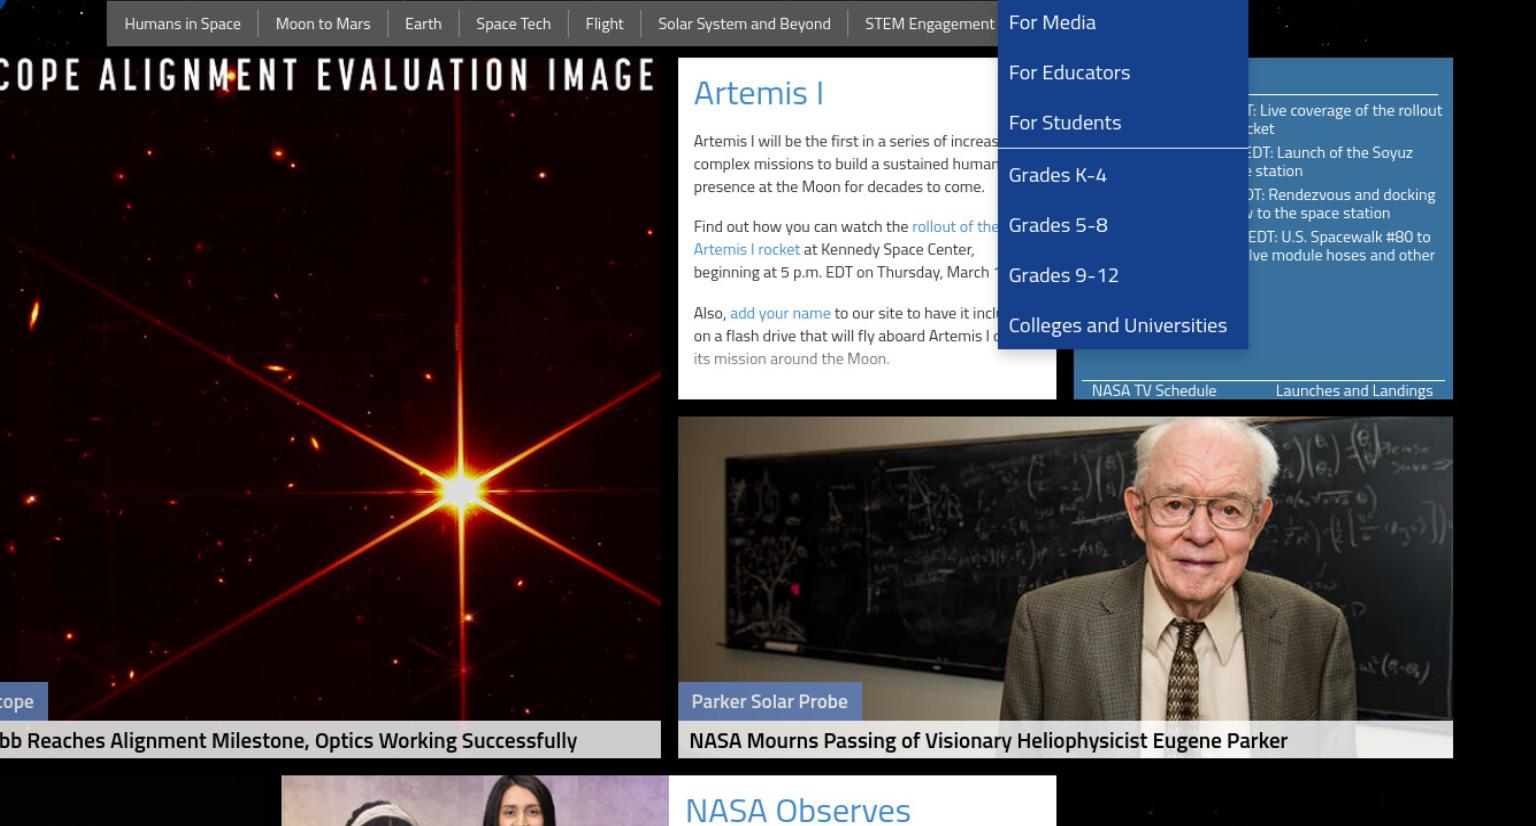Click the Flight navigation item
This screenshot has width=1536, height=826.
(x=604, y=24)
